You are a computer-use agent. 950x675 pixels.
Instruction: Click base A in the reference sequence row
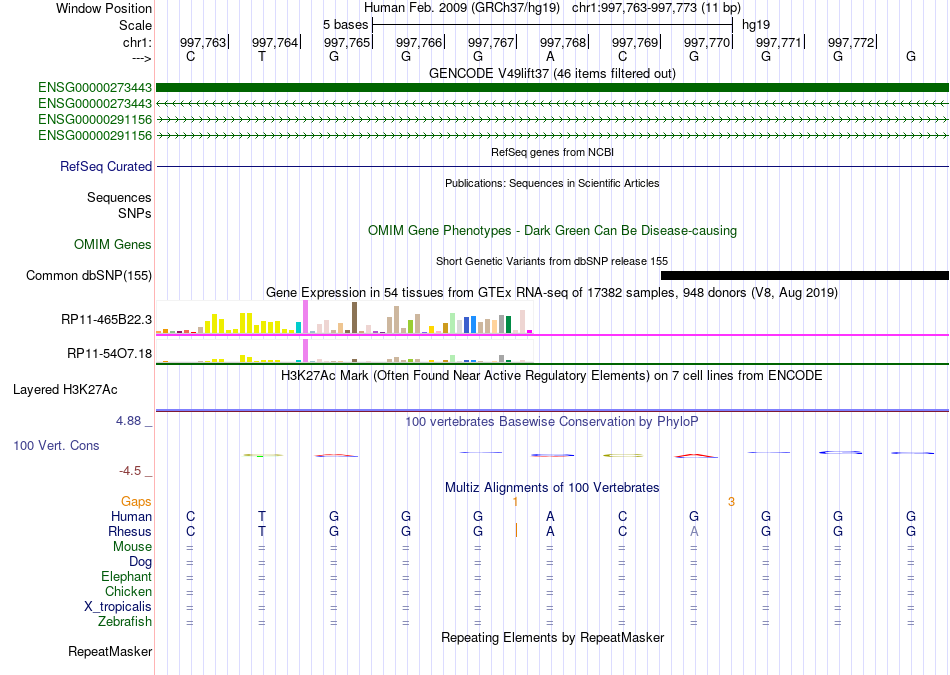click(550, 56)
